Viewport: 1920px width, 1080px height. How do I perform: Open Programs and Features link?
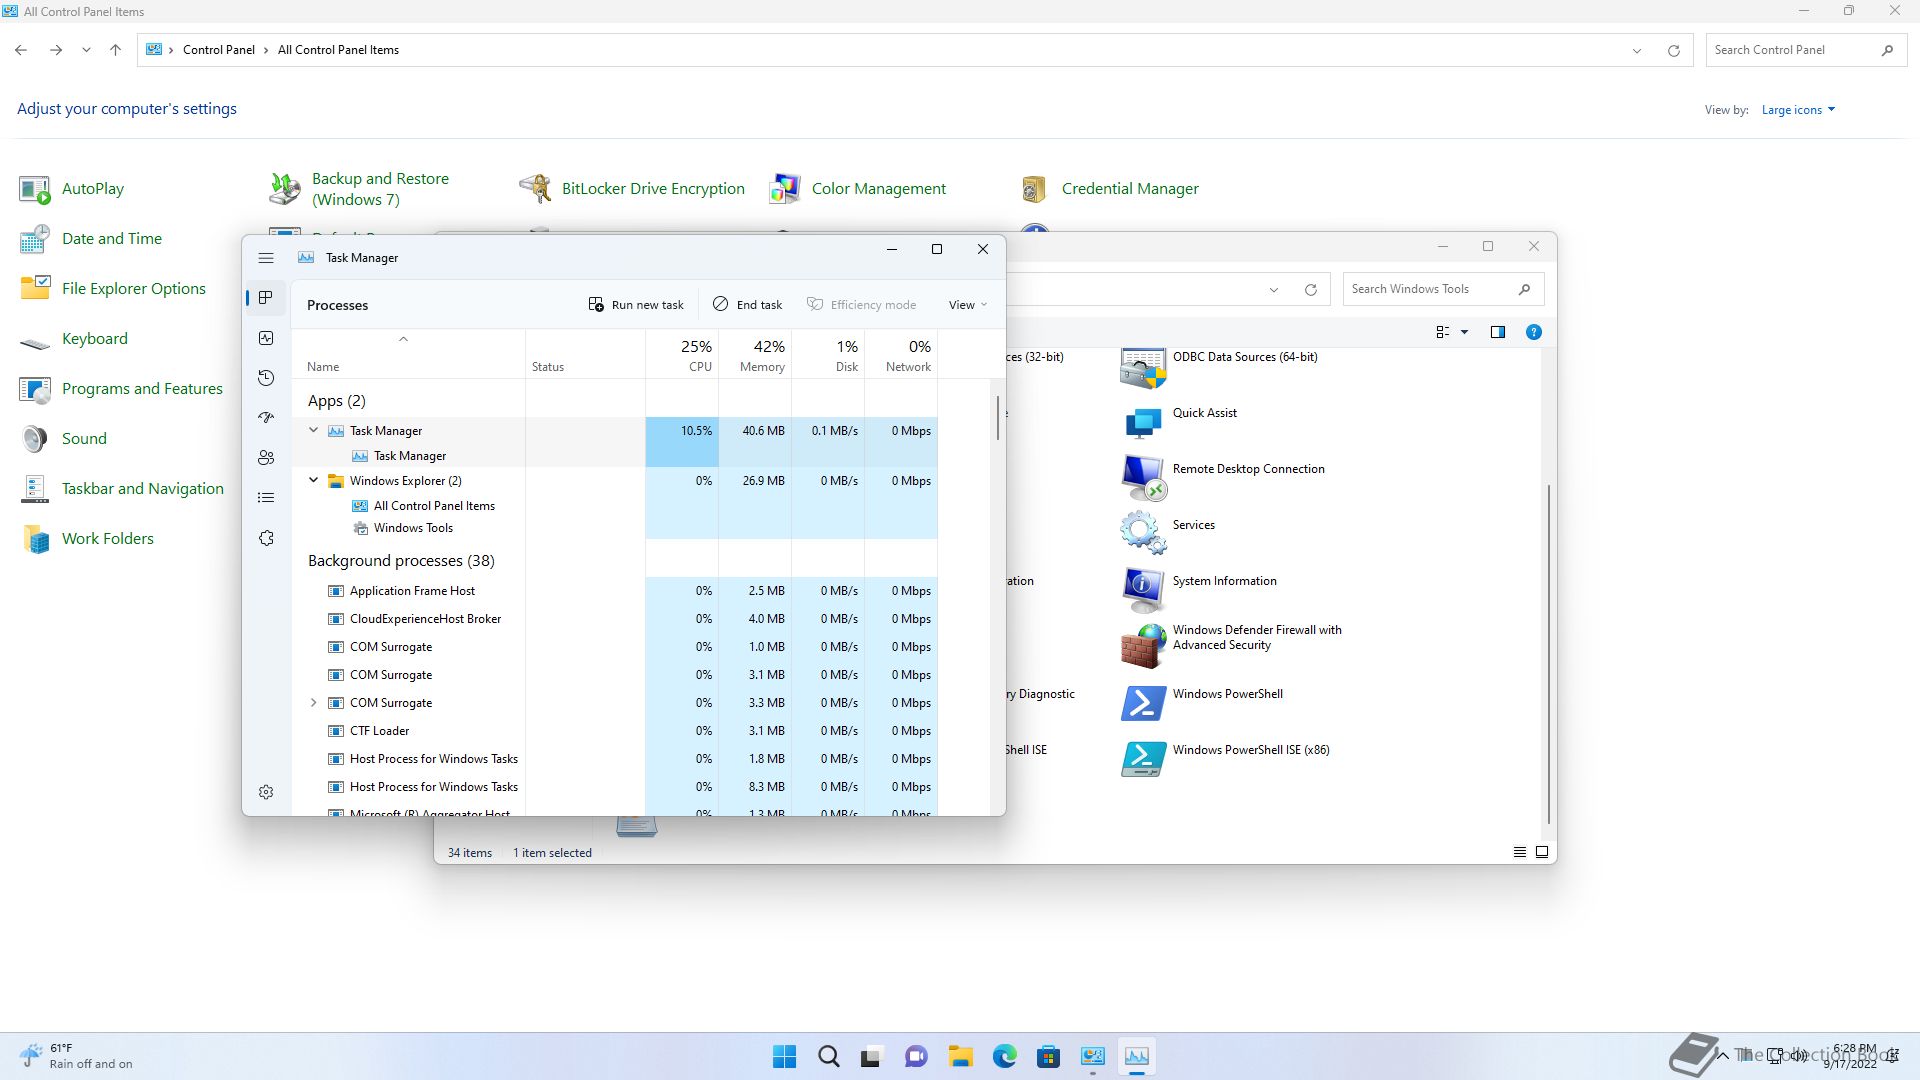pos(142,389)
